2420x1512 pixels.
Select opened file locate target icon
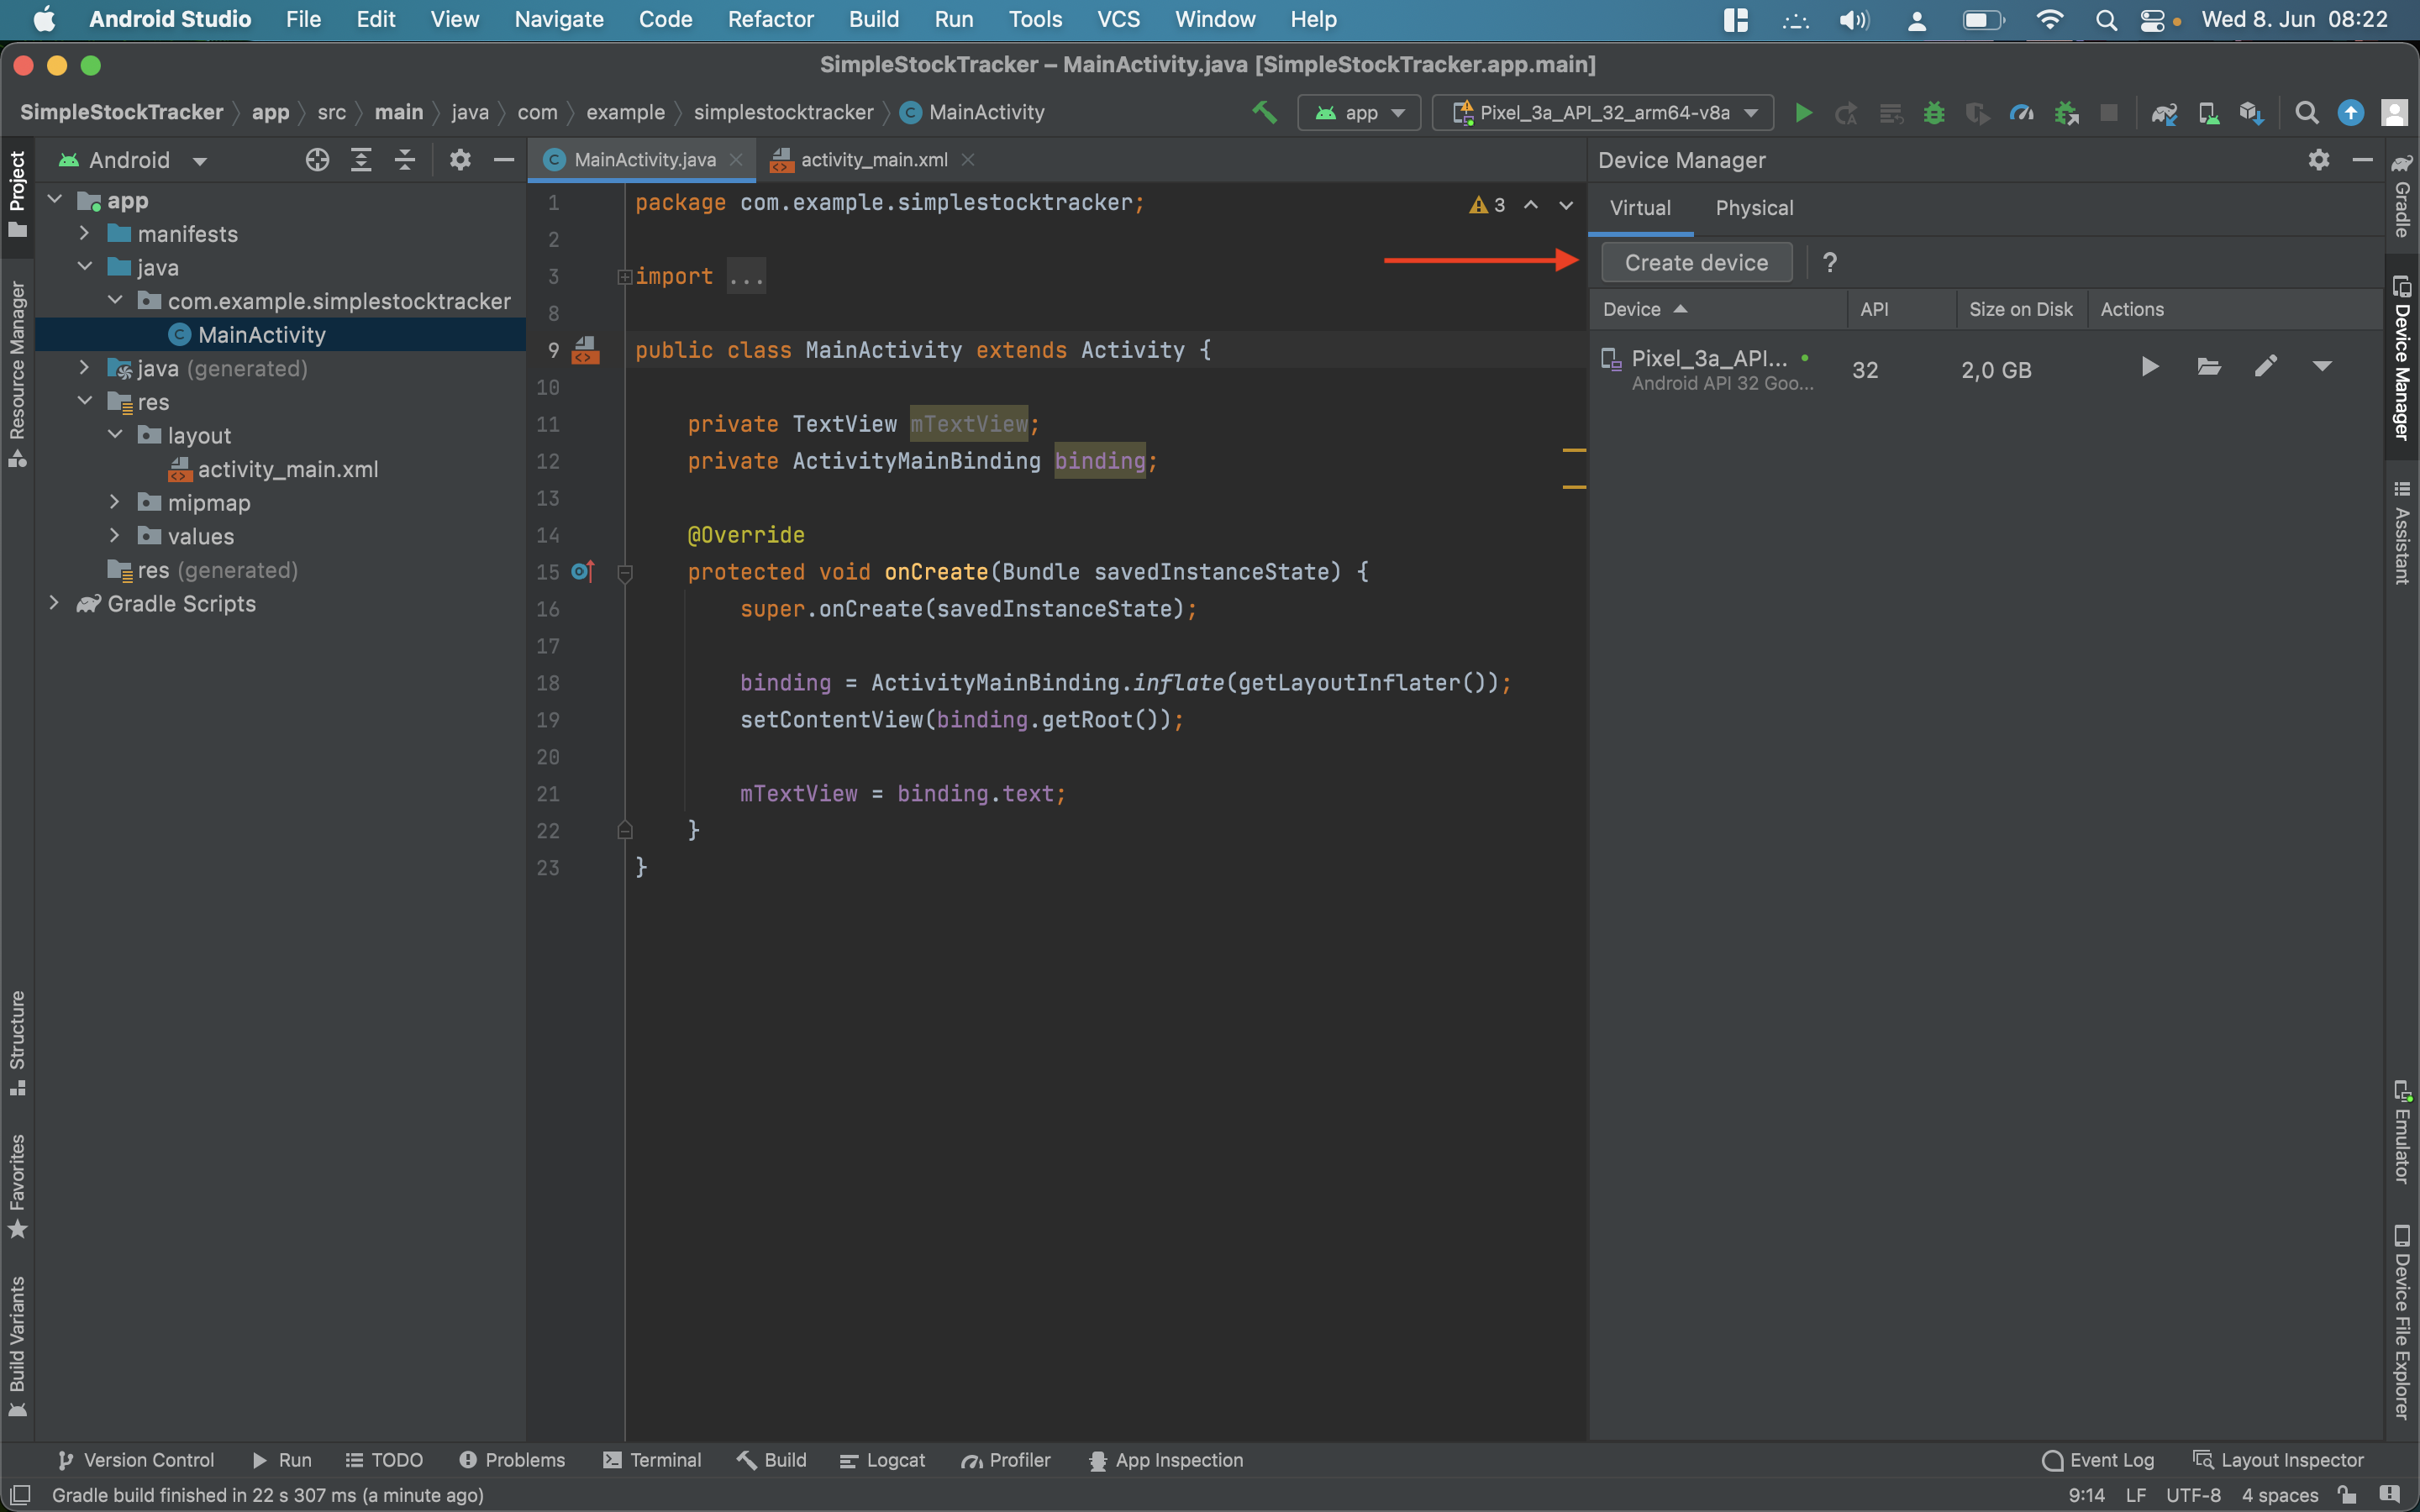pyautogui.click(x=317, y=160)
